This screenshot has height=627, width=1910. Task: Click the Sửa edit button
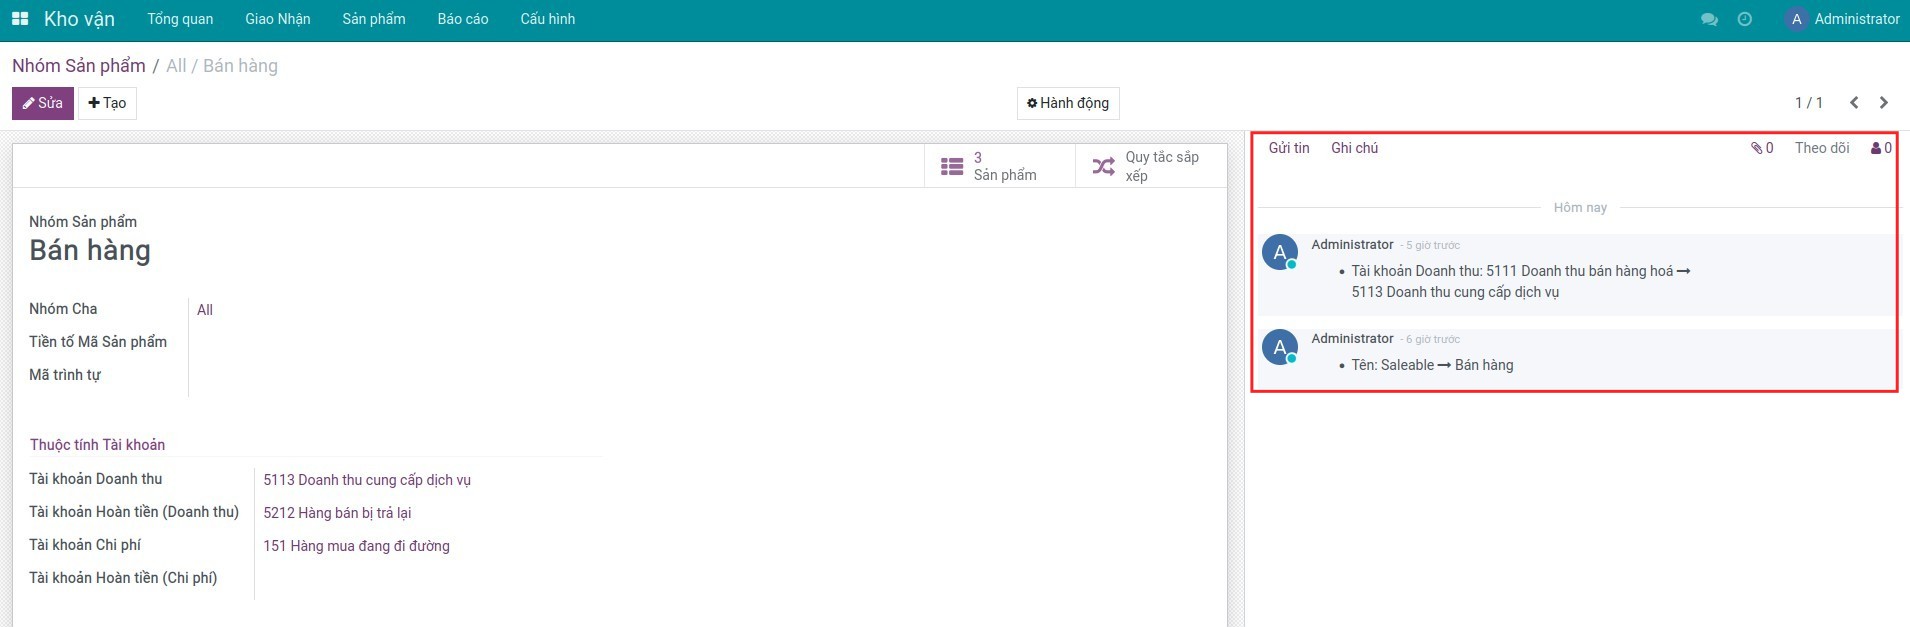(43, 103)
